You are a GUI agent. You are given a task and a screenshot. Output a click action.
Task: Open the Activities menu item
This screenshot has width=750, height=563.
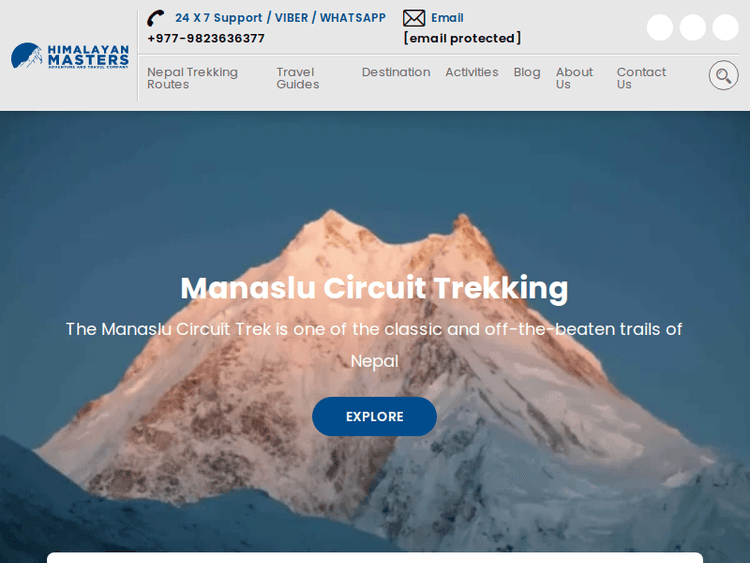coord(472,72)
